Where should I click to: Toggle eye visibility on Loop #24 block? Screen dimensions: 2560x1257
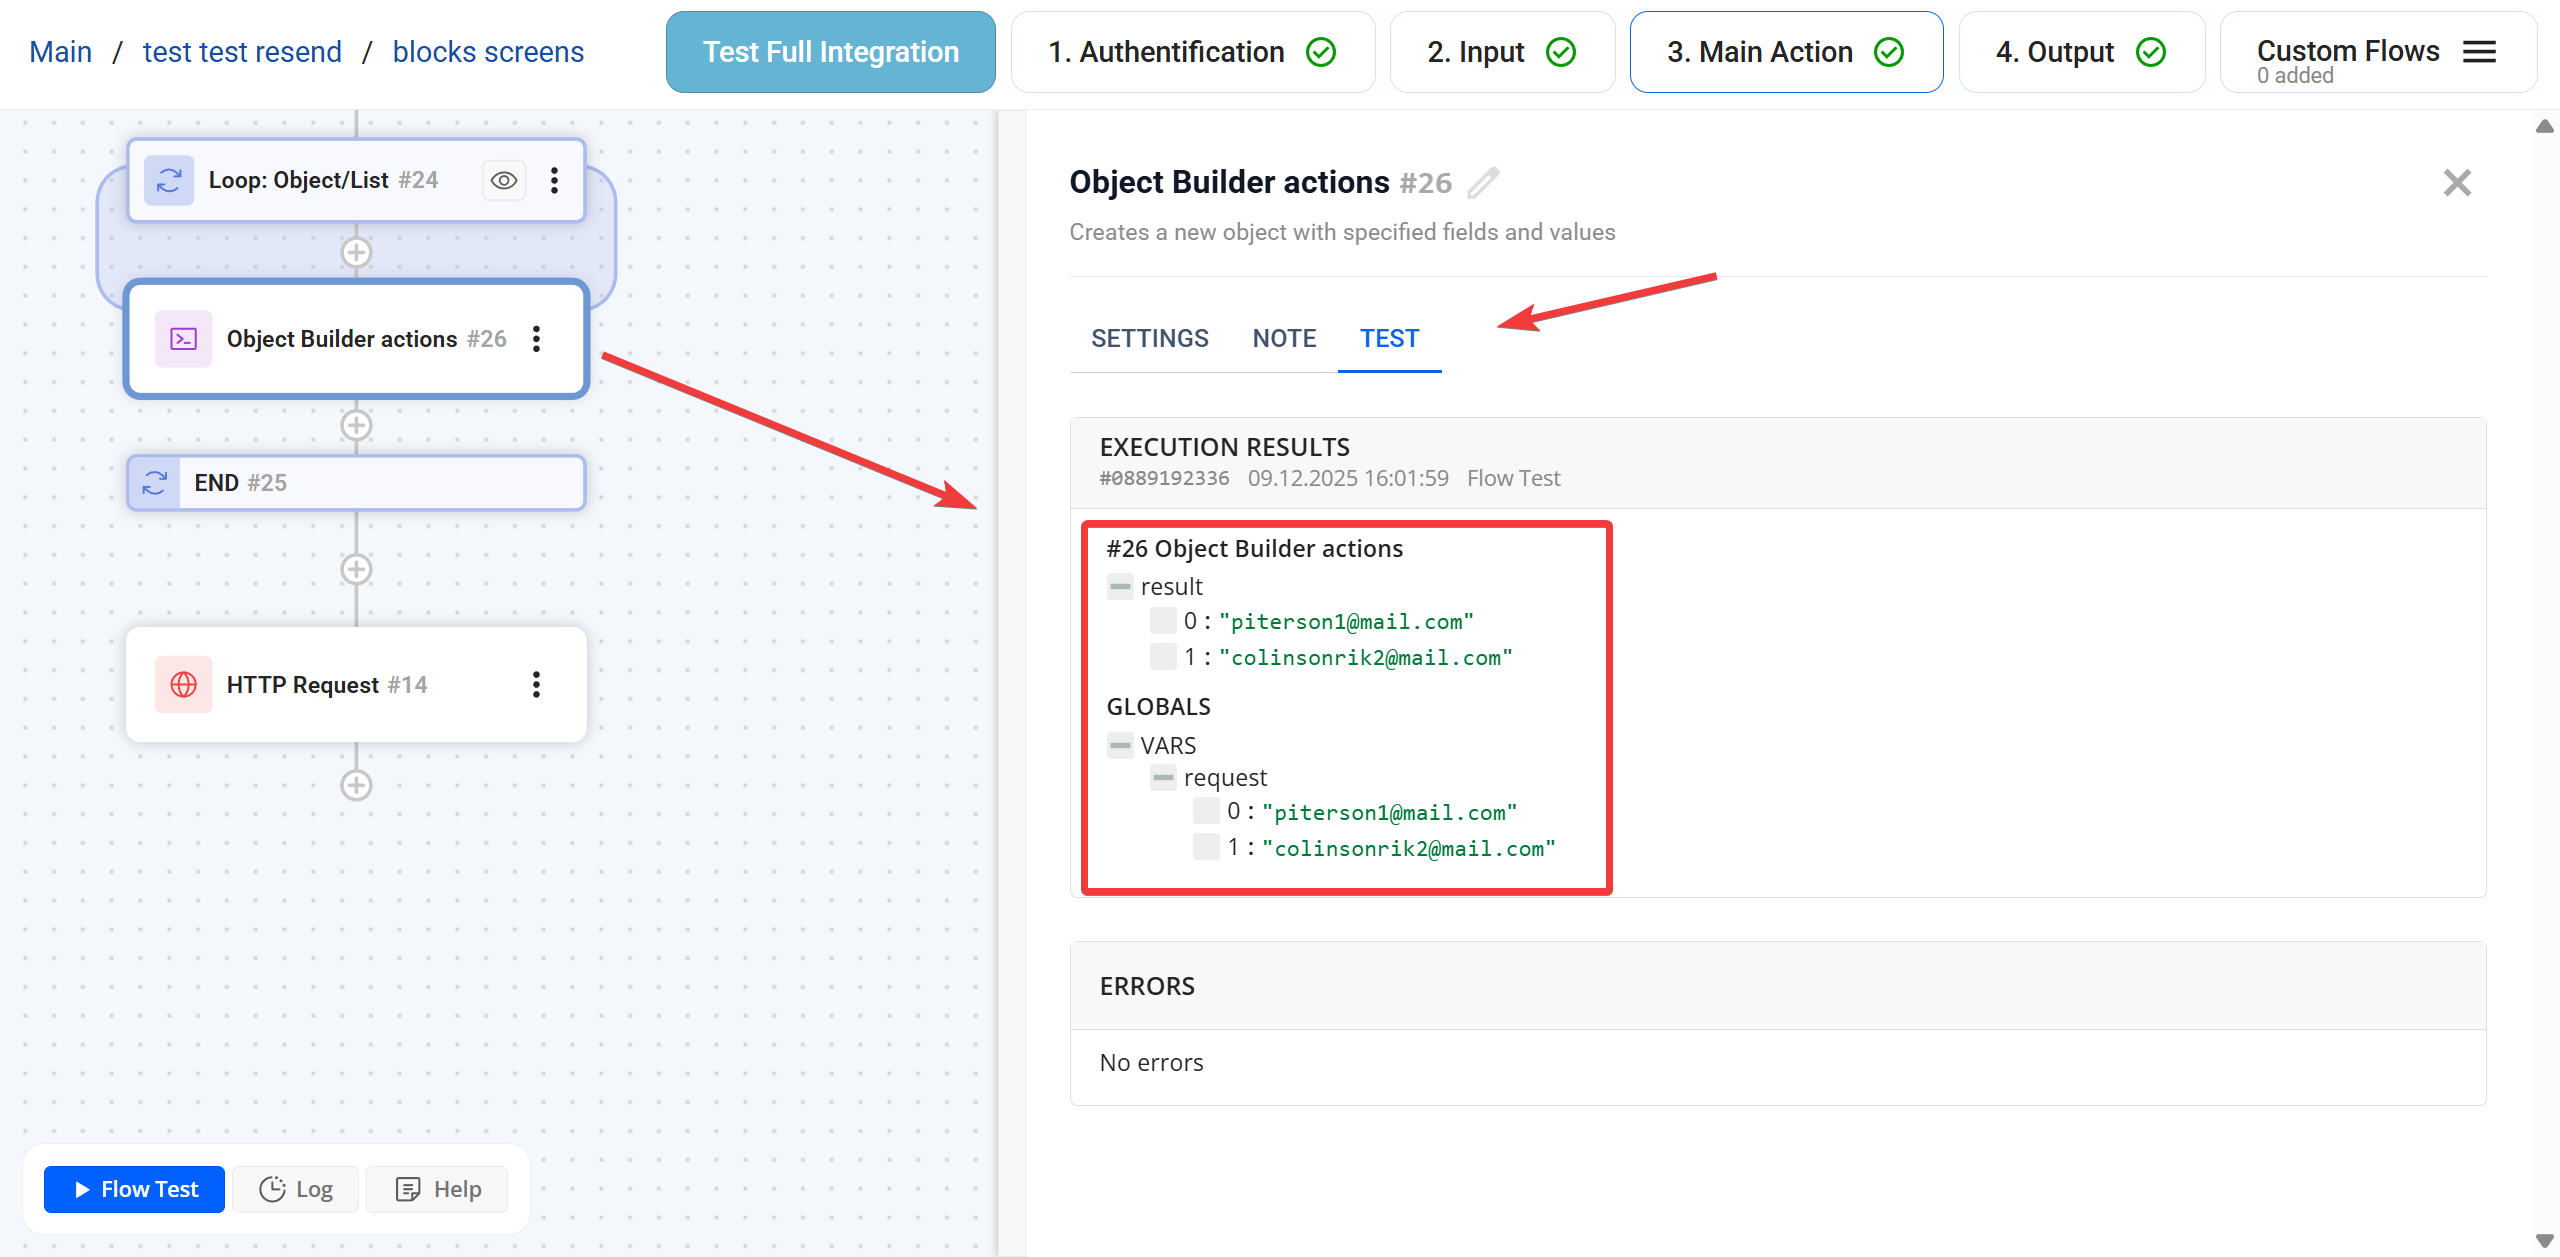[504, 180]
